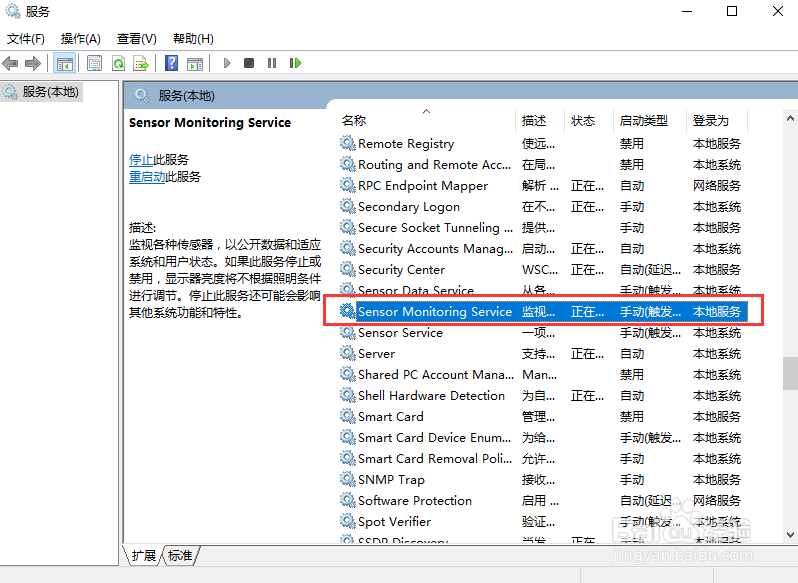Viewport: 798px width, 583px height.
Task: Click the gear icon of SNMP Trap
Action: pyautogui.click(x=348, y=479)
